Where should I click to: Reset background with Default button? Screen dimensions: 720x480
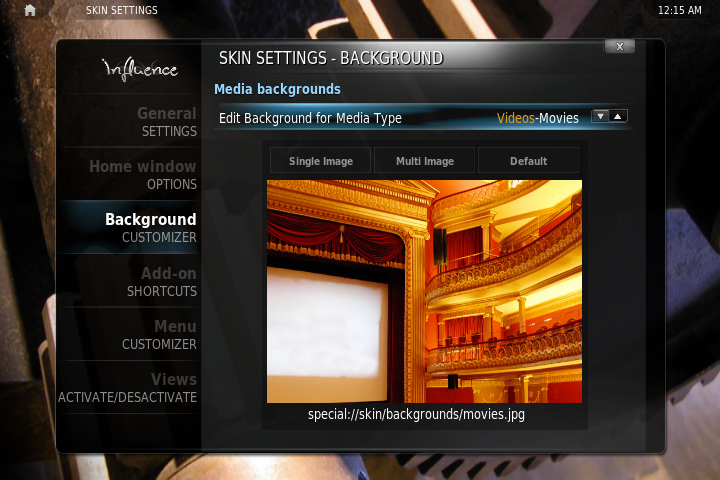tap(528, 161)
